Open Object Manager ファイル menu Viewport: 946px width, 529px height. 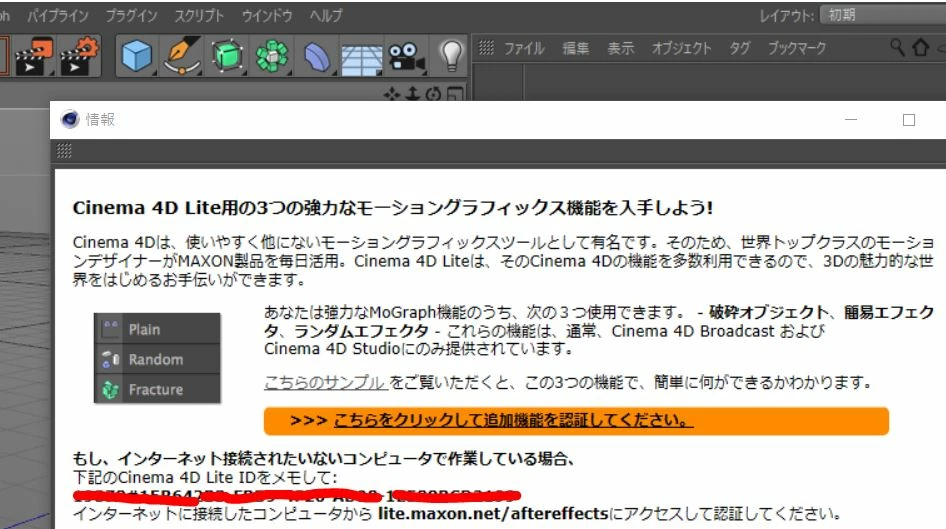click(524, 48)
